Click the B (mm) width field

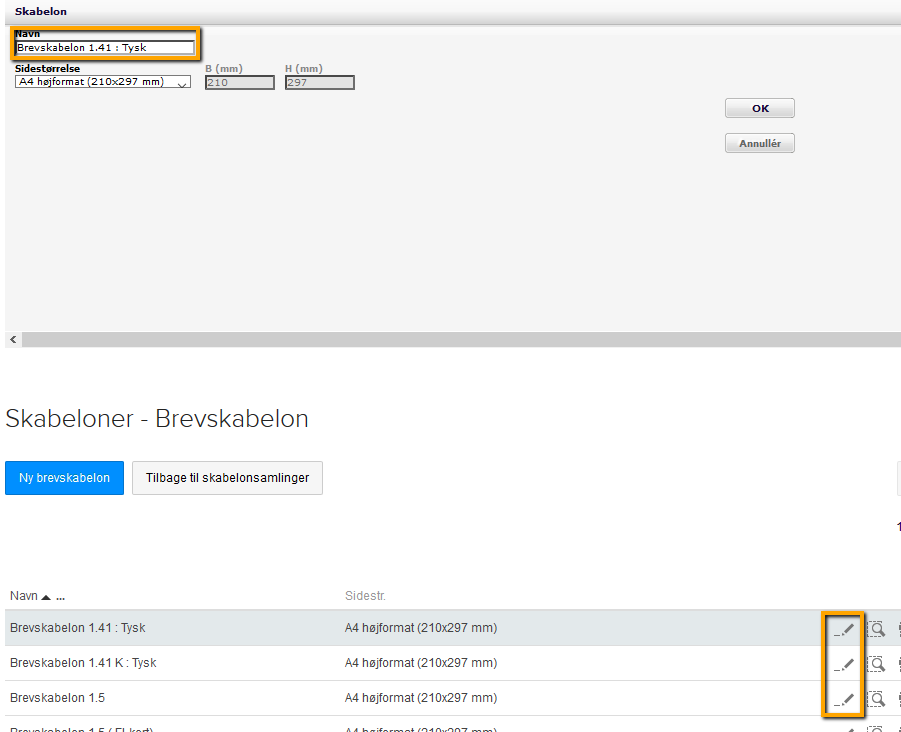pos(239,83)
